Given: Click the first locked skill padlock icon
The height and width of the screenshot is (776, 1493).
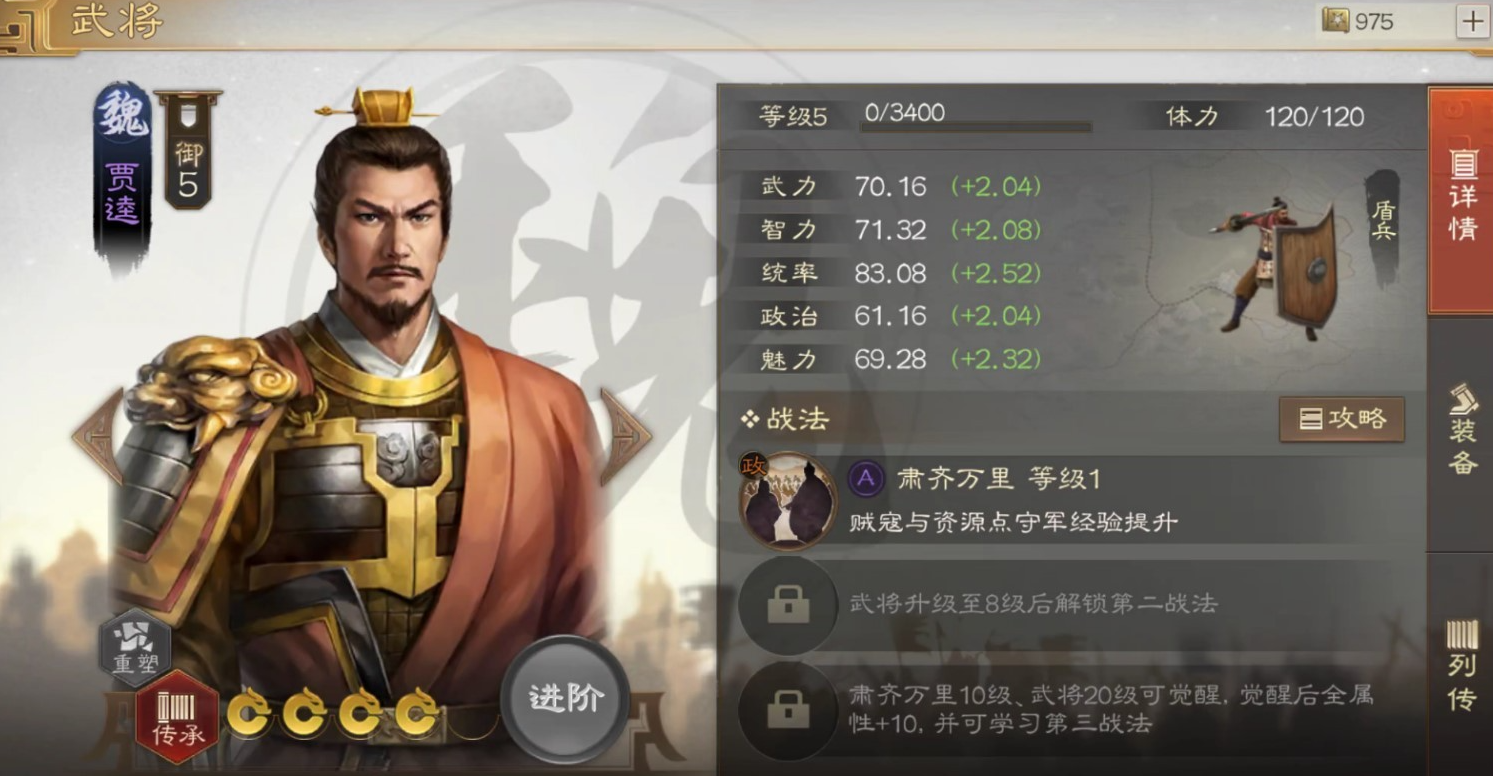Looking at the screenshot, I should 787,605.
